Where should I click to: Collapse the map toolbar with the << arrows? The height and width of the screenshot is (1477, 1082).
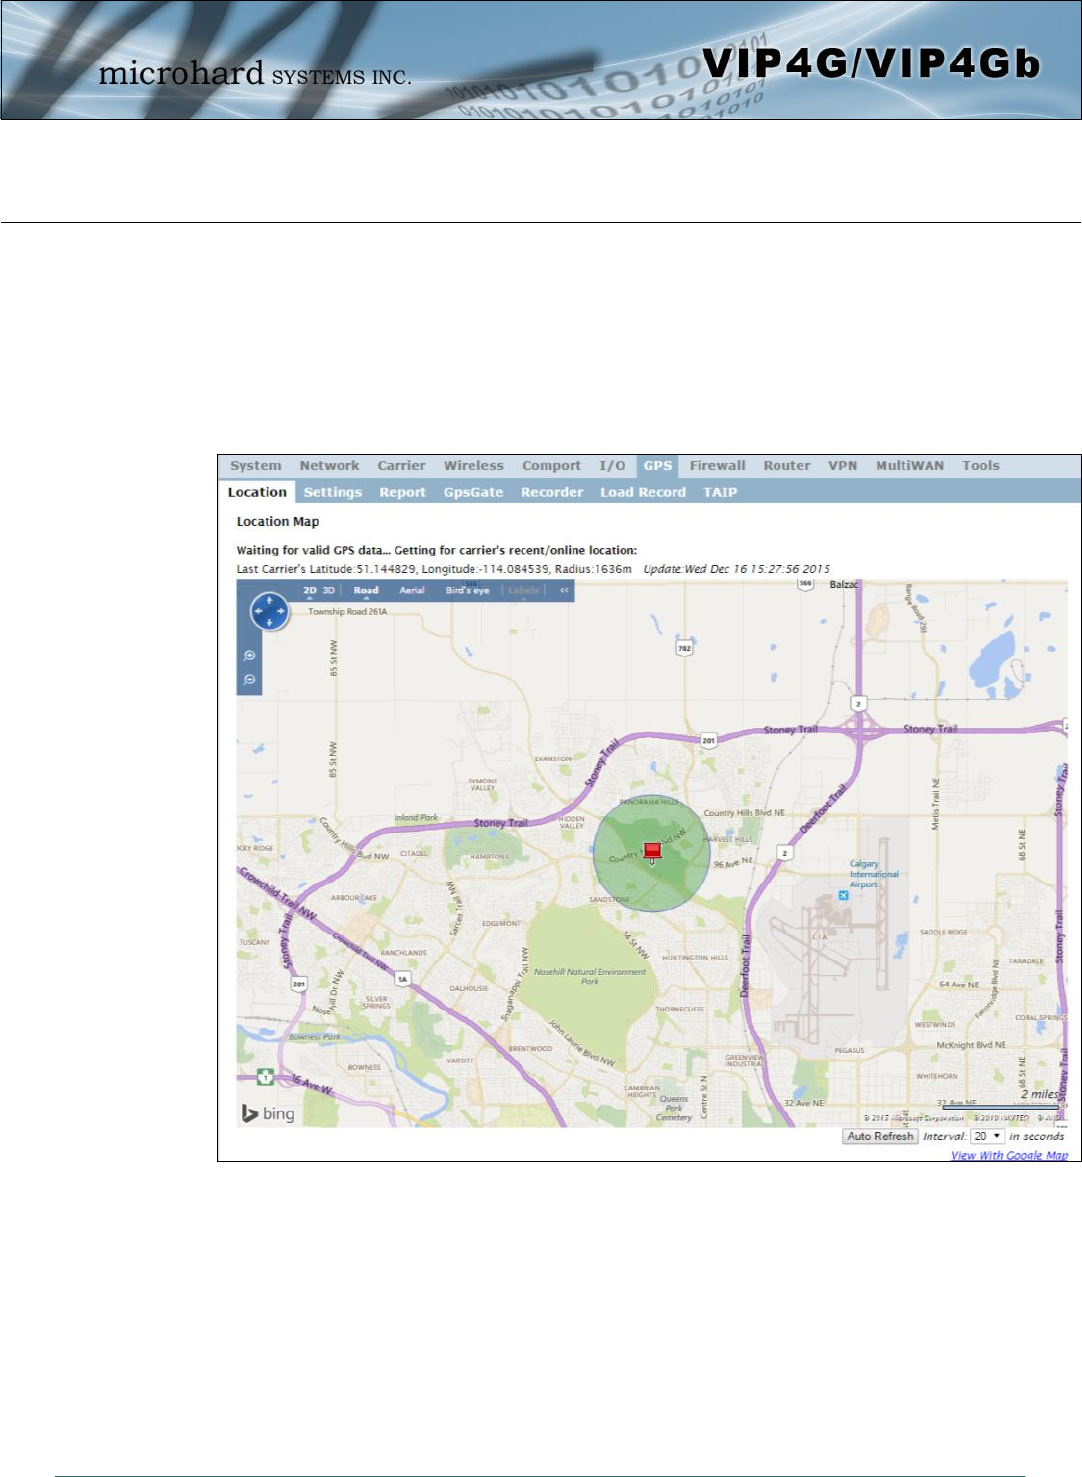564,590
